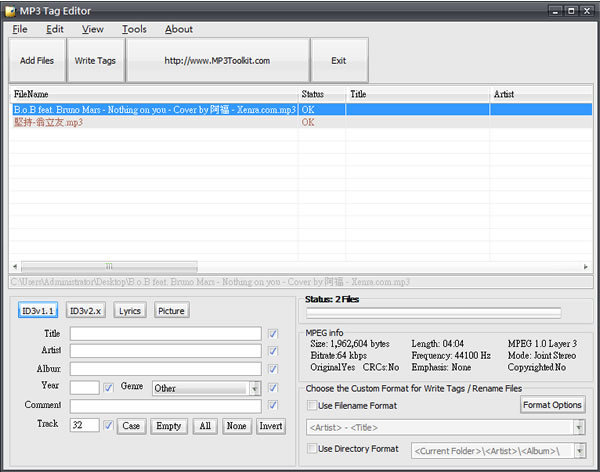Click the file path display field
The image size is (600, 472).
[x=301, y=282]
